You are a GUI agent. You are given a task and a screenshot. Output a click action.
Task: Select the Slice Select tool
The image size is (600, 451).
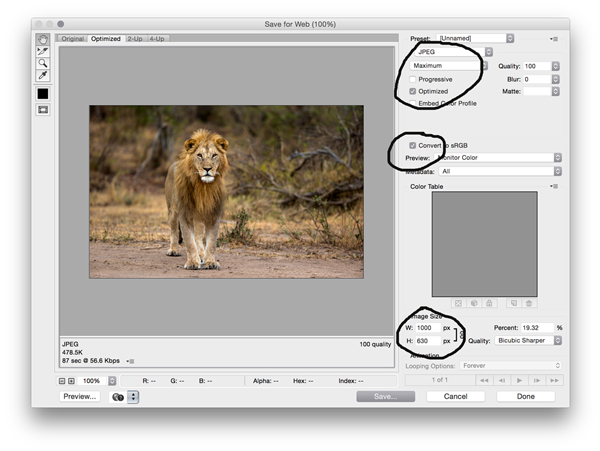[43, 51]
